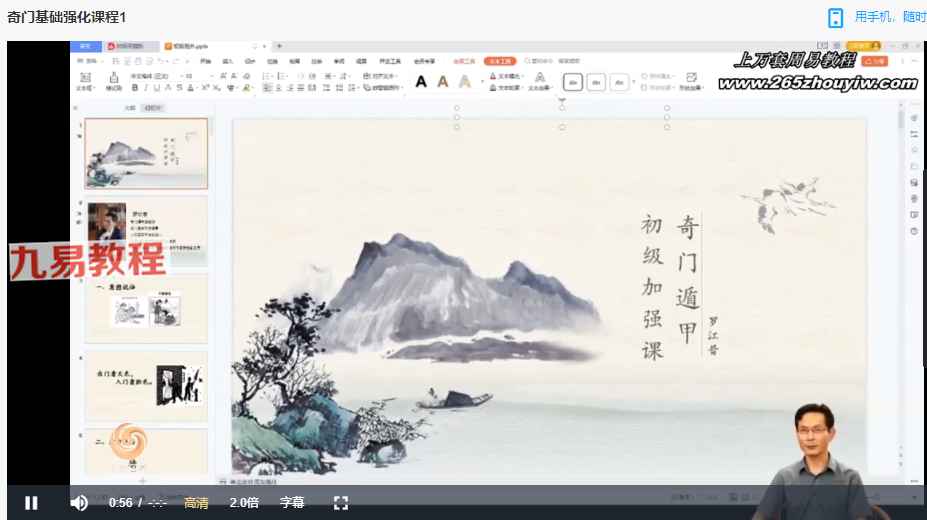Select the second shape style preset
927x520 pixels.
tap(596, 82)
